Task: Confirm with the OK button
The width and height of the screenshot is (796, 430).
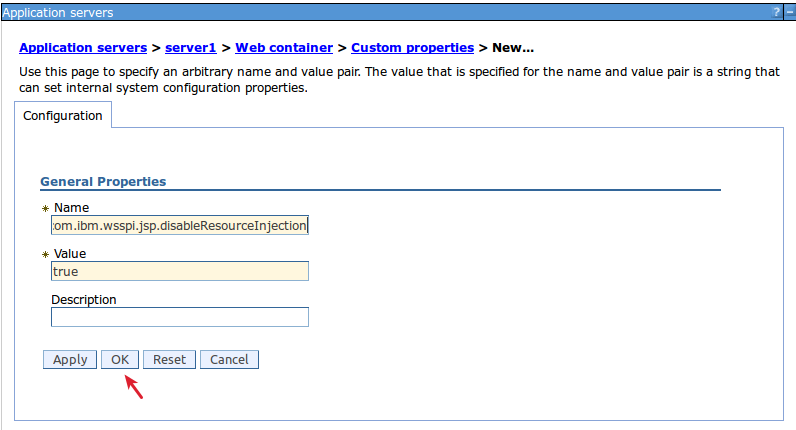Action: [120, 360]
